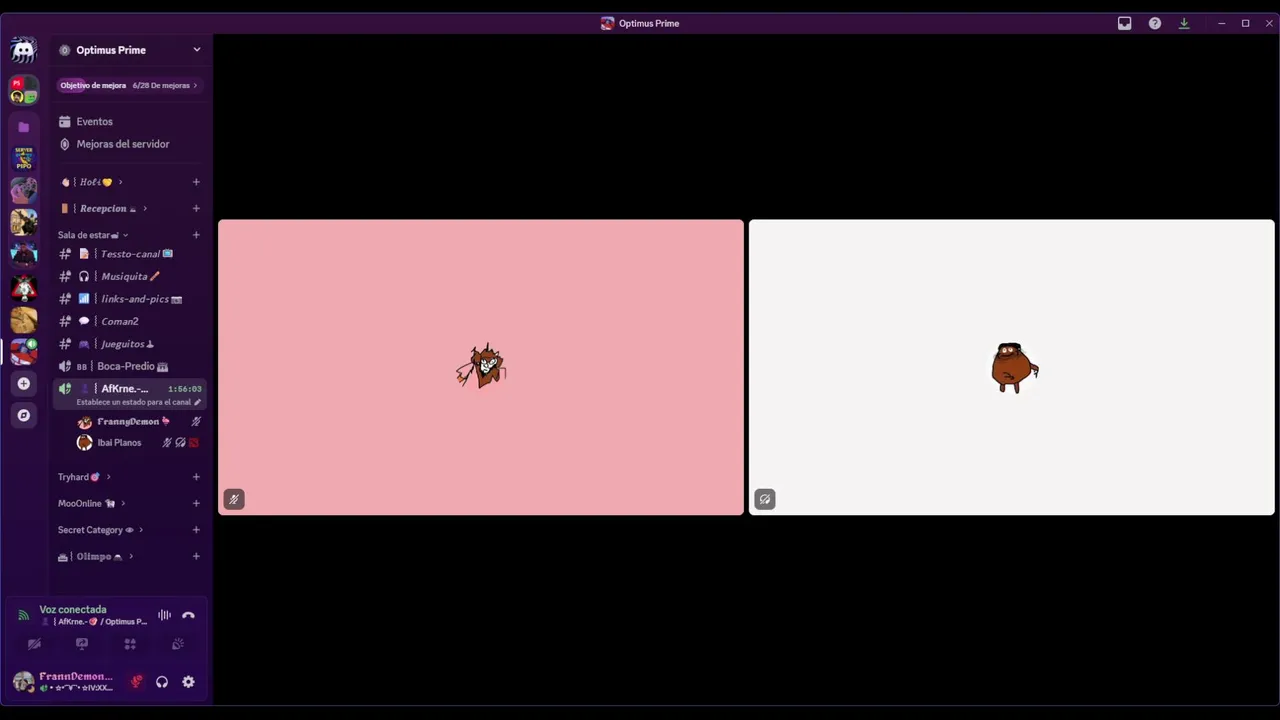The width and height of the screenshot is (1280, 720).
Task: Toggle the microphone mute button
Action: point(136,682)
